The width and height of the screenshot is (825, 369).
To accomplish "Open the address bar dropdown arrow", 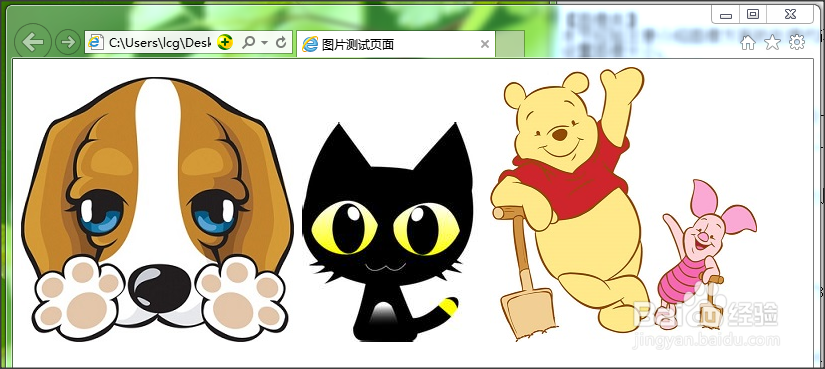I will point(265,43).
